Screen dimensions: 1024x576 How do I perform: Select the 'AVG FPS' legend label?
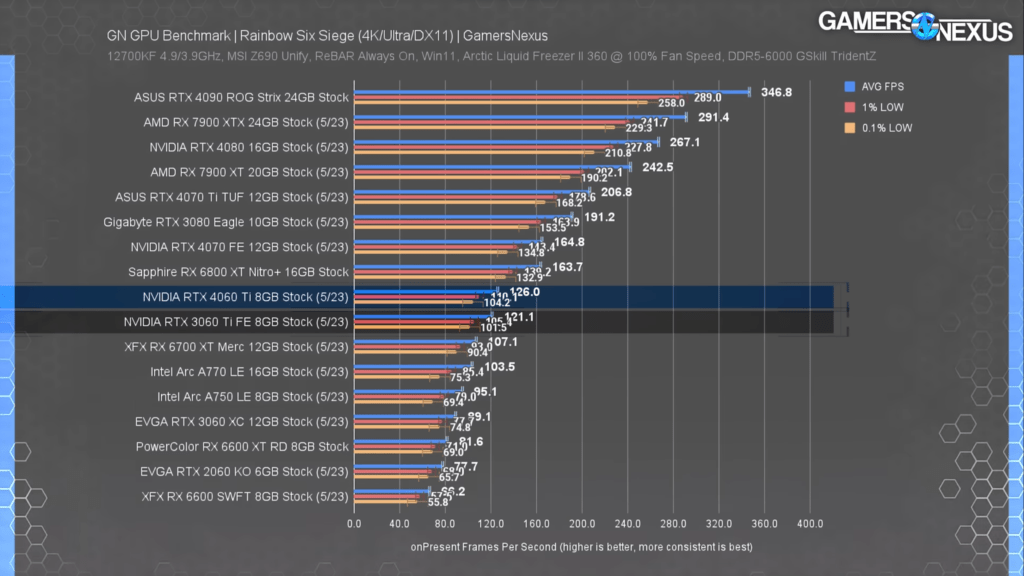pos(882,87)
